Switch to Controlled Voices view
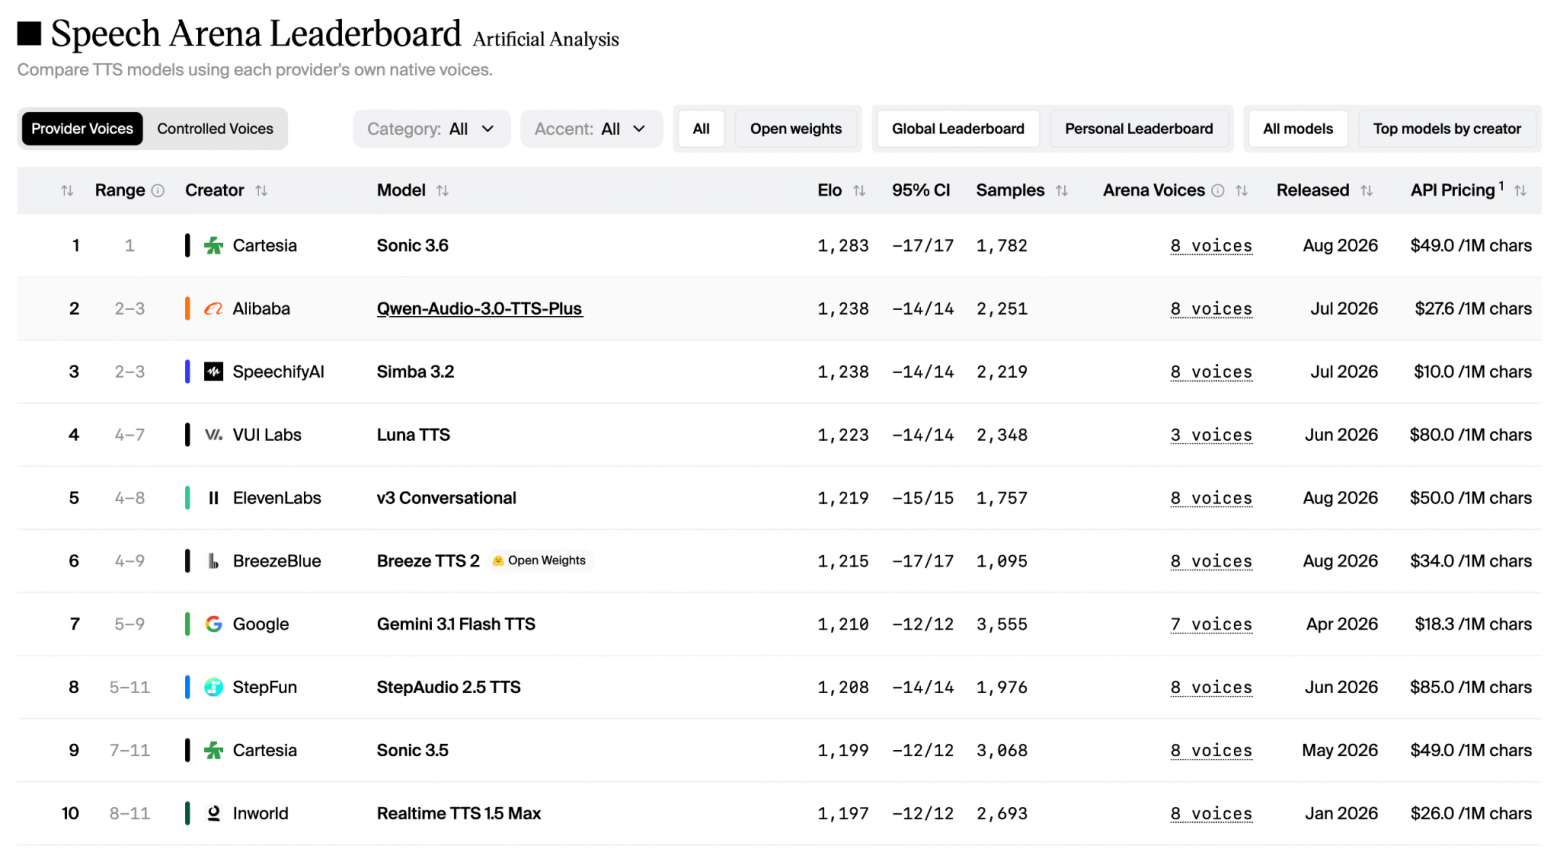 click(x=215, y=129)
